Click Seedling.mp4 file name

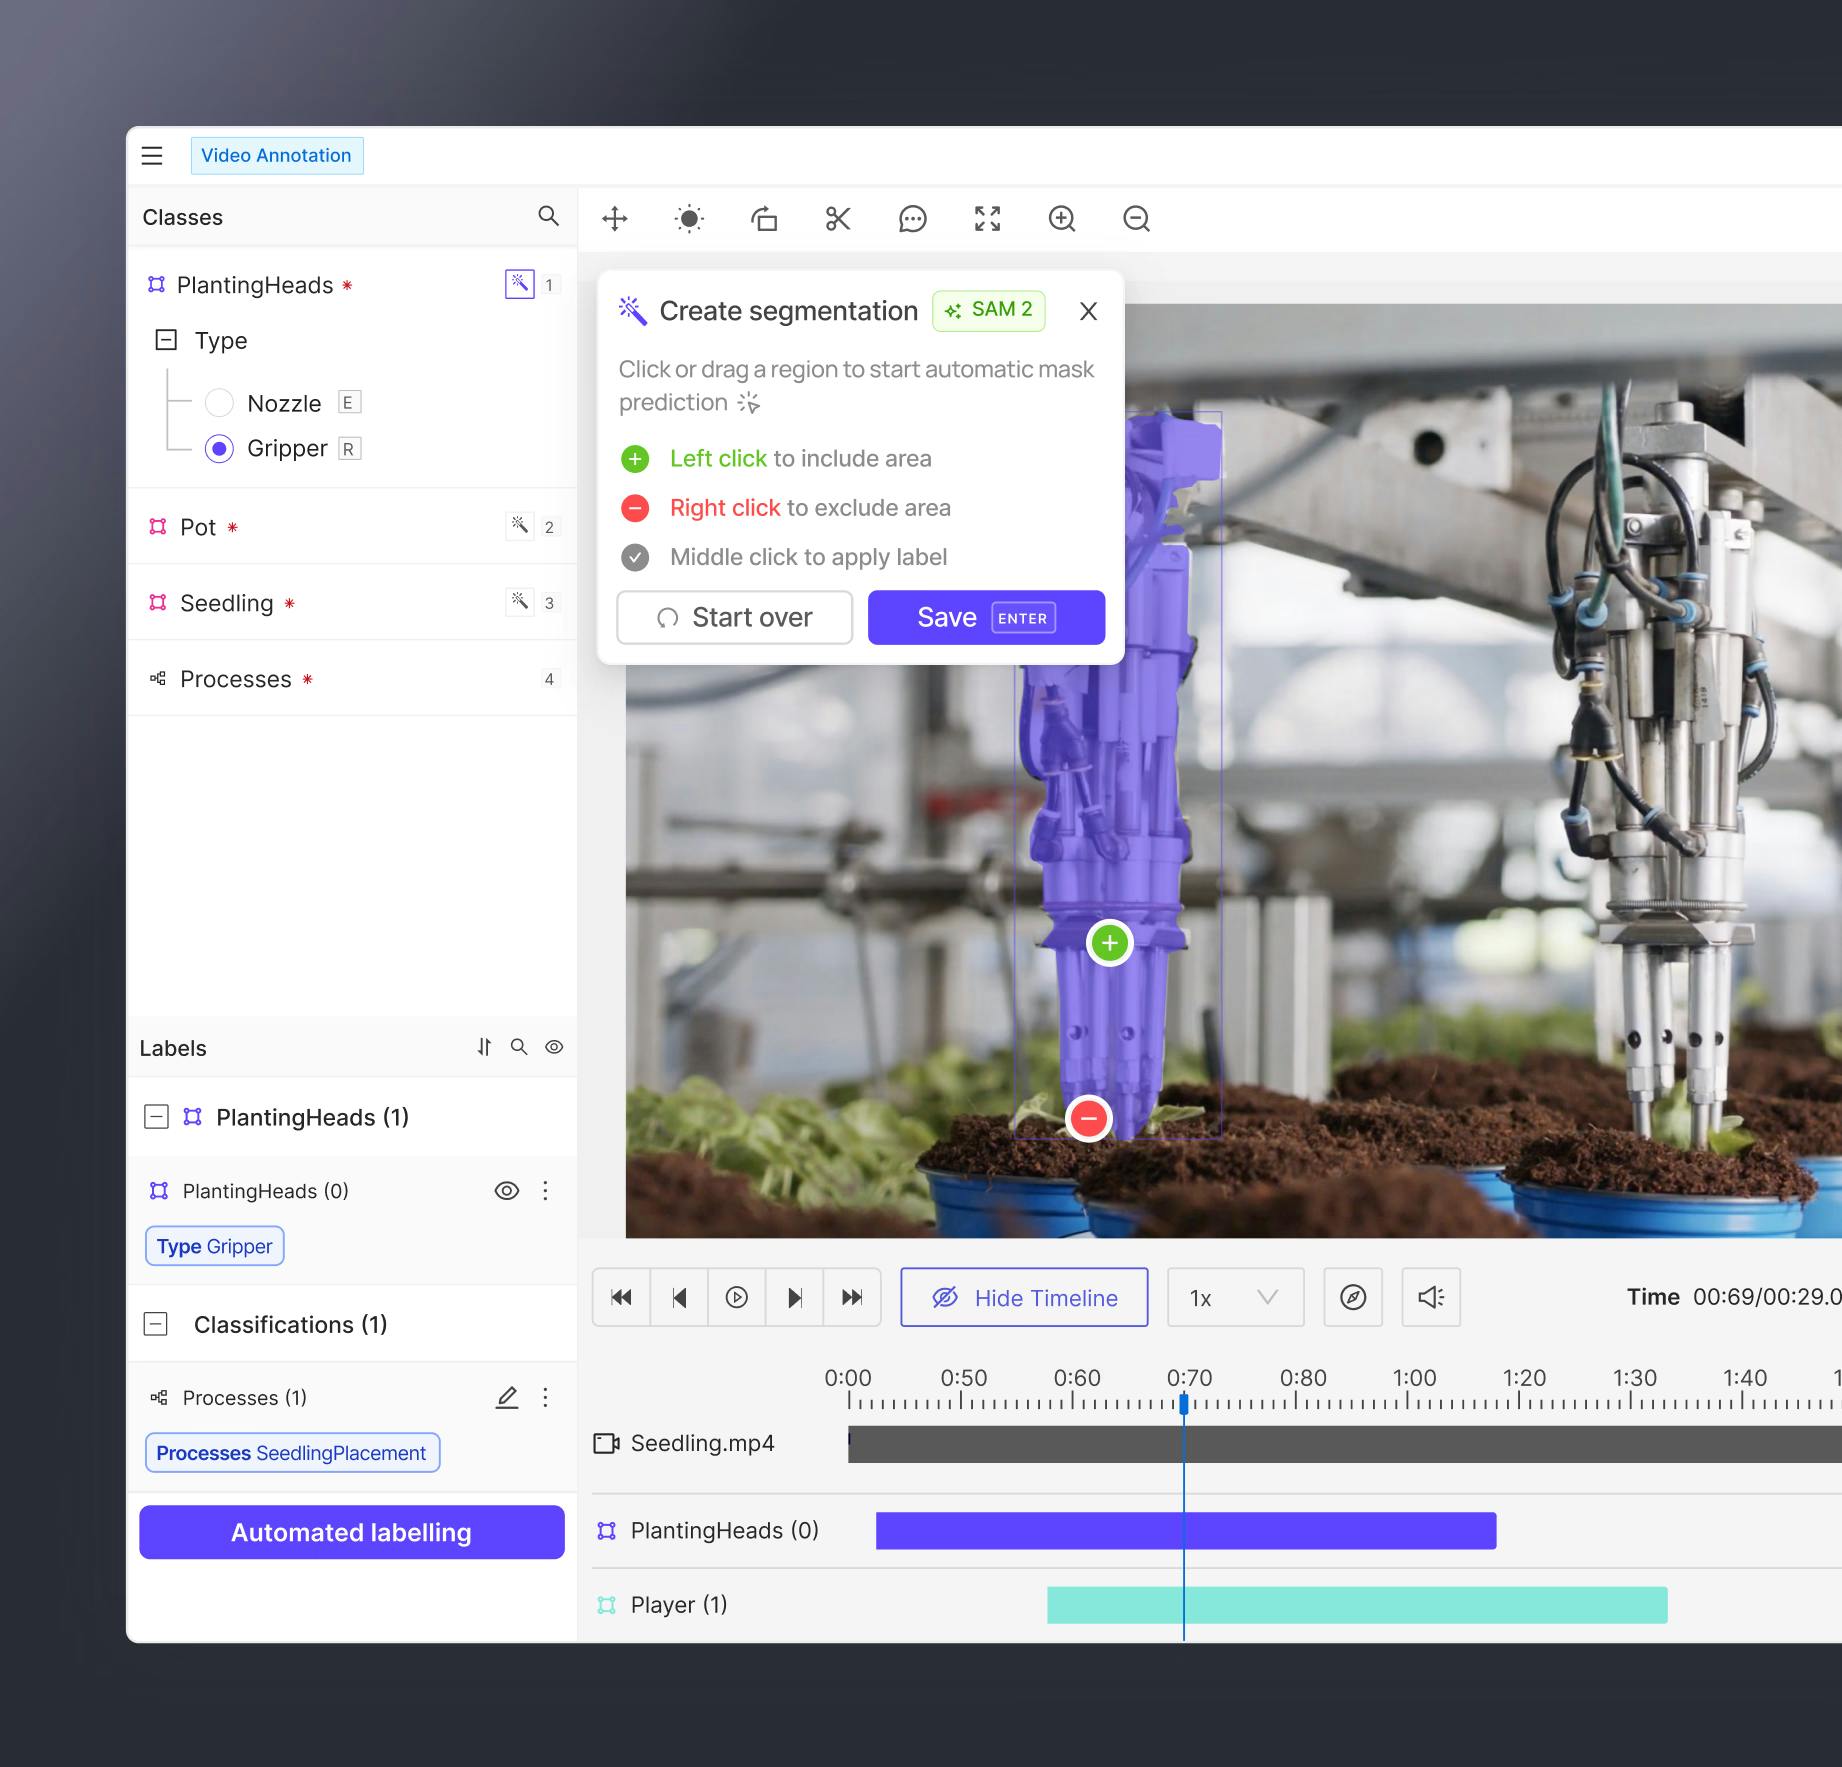[x=702, y=1443]
